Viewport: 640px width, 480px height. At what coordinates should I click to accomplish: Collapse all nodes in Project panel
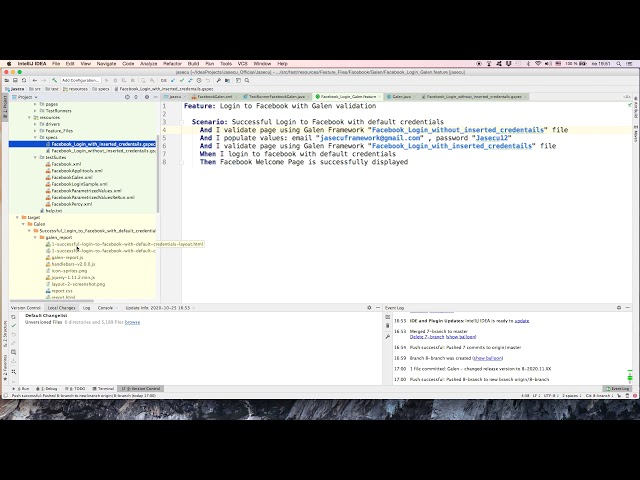pos(136,97)
